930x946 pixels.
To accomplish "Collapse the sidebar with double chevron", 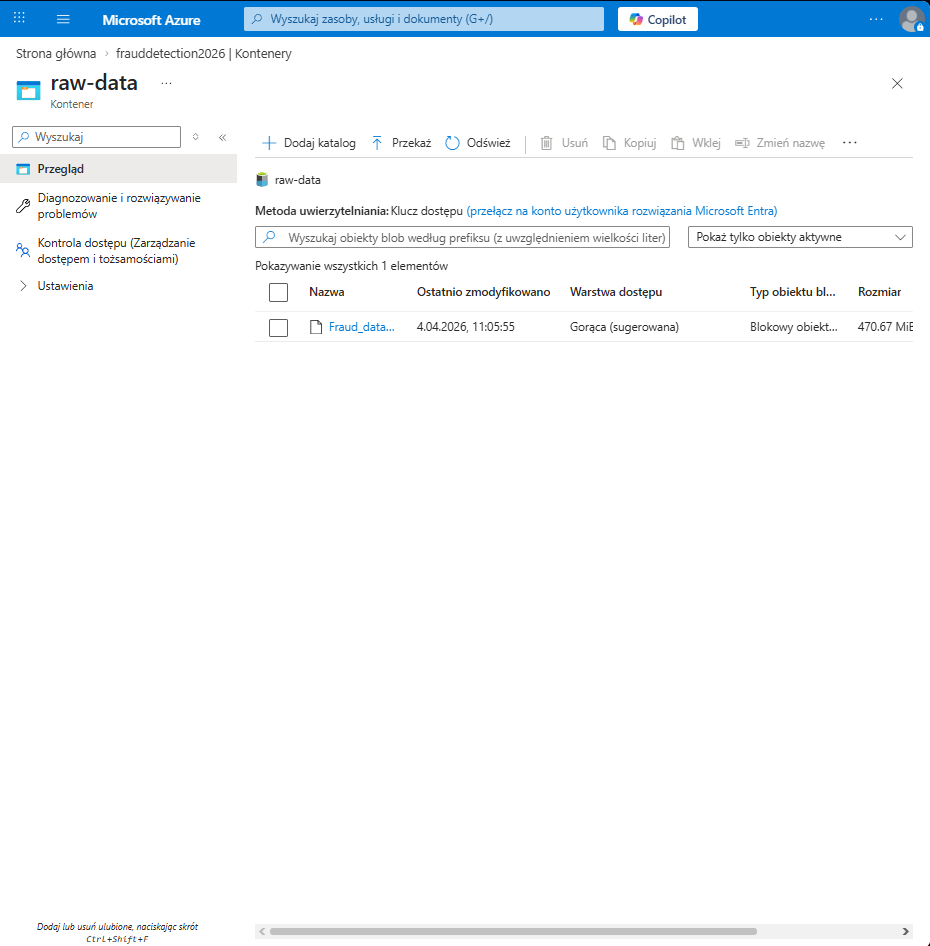I will [x=222, y=138].
